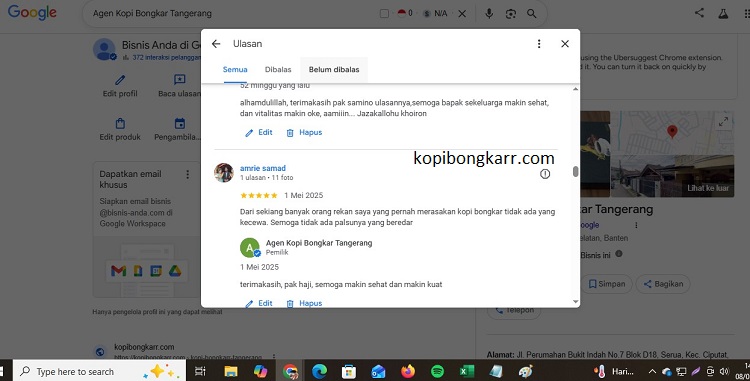Open the weather widget 'Hari...'
The image size is (750, 381).
pyautogui.click(x=614, y=371)
